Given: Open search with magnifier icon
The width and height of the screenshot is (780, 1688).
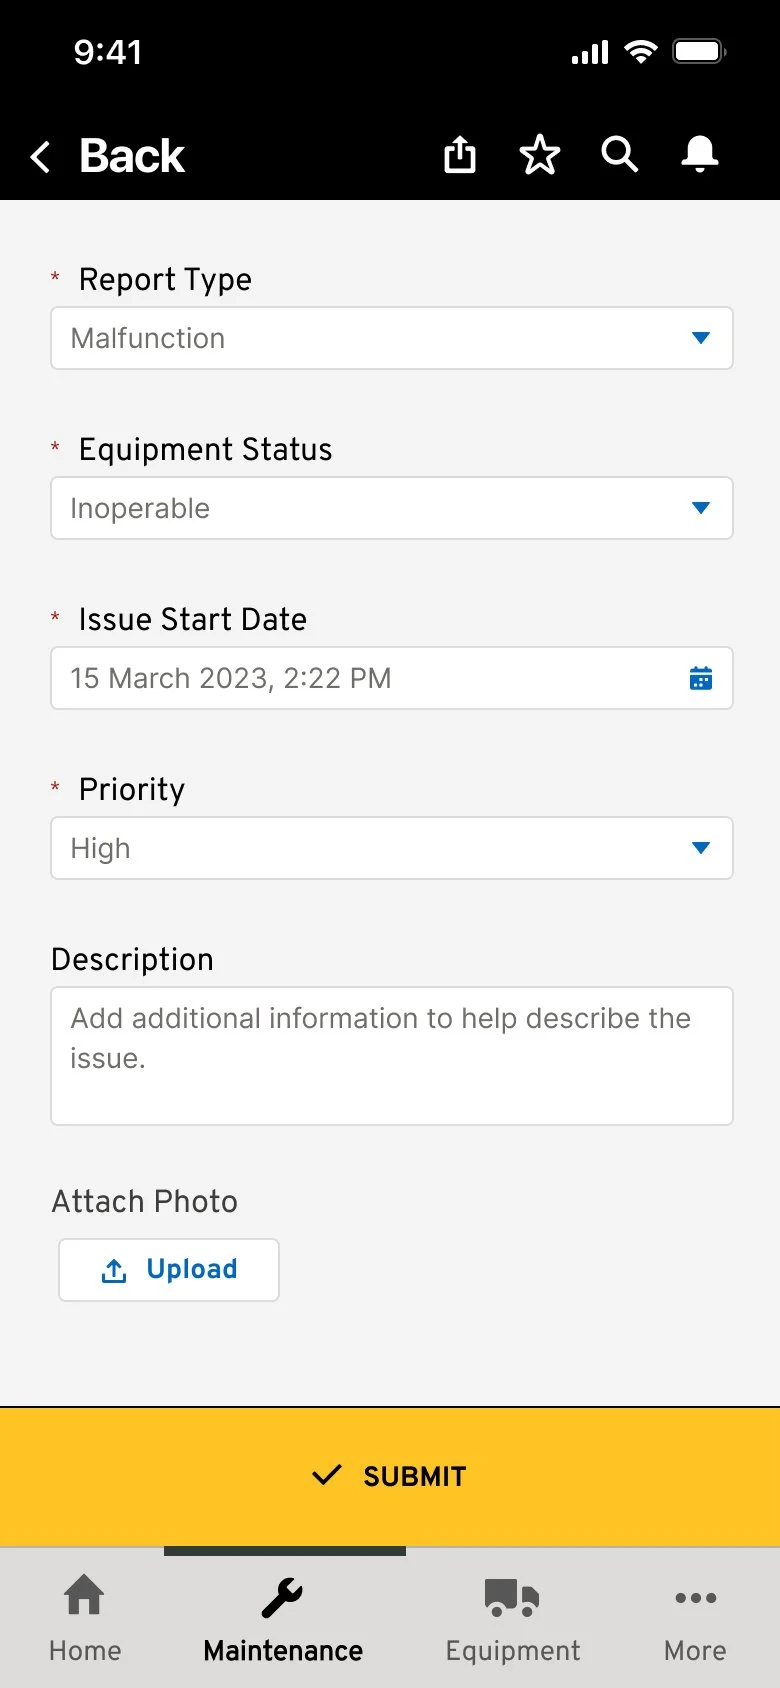Looking at the screenshot, I should point(620,155).
